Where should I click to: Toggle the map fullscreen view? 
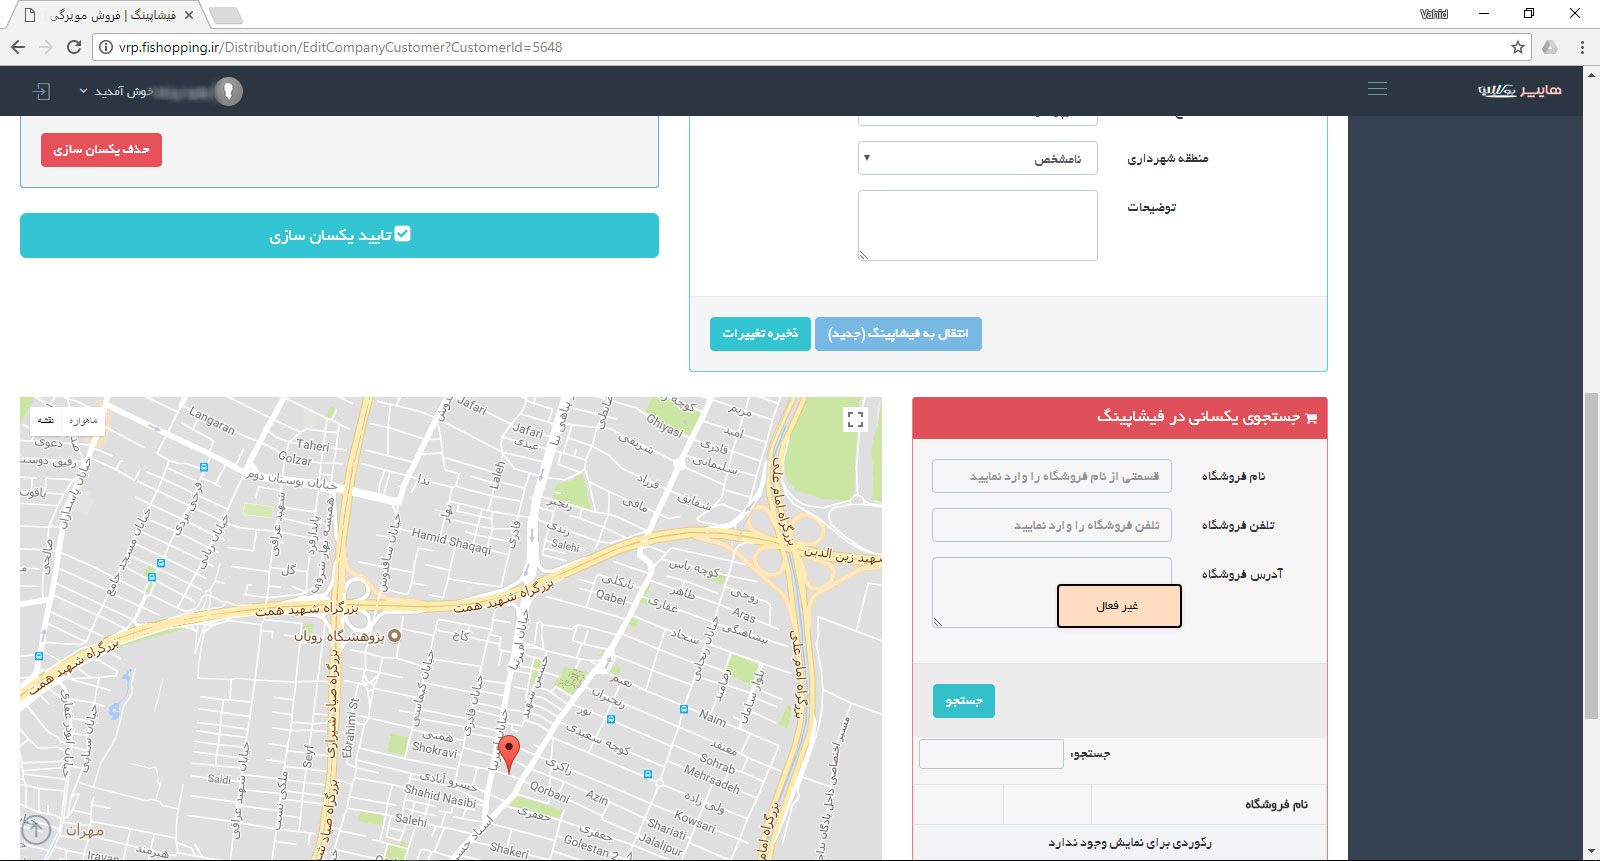click(855, 420)
